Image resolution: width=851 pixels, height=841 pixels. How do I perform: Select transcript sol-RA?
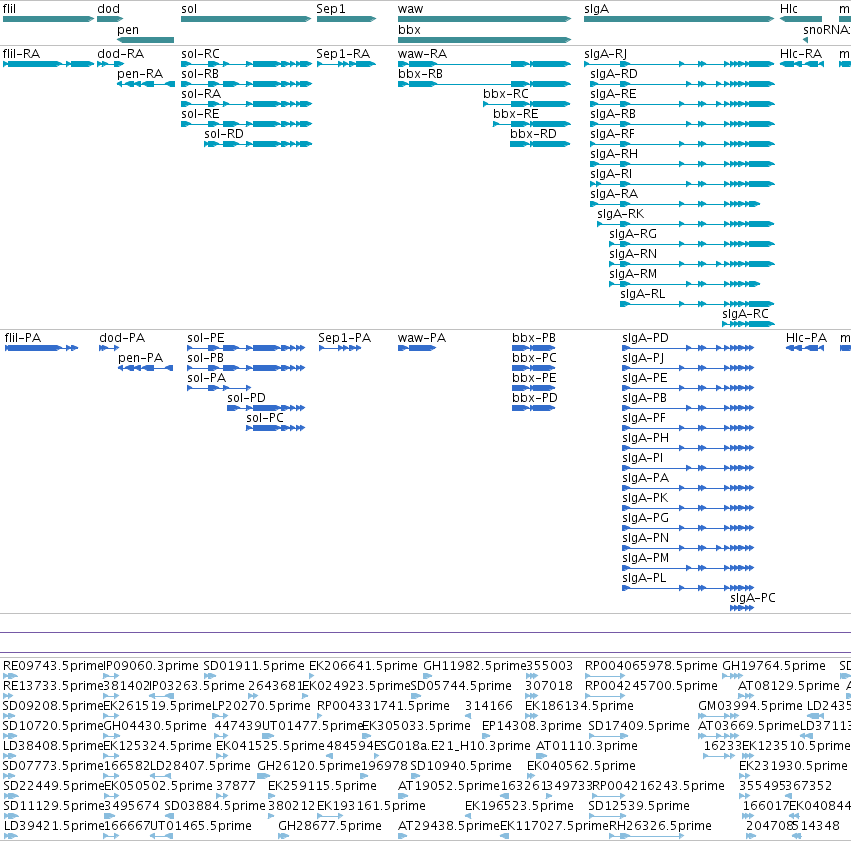point(246,104)
